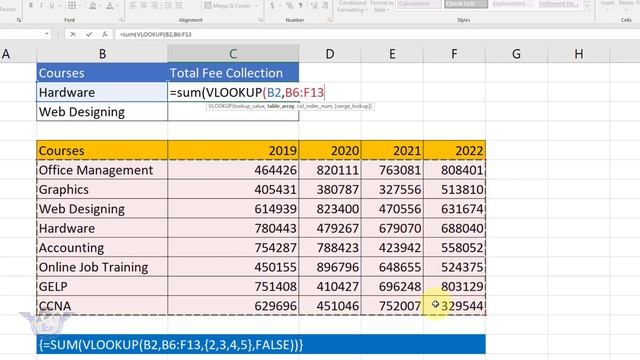Click the Merge & Center button
The height and width of the screenshot is (360, 640).
(x=228, y=5)
